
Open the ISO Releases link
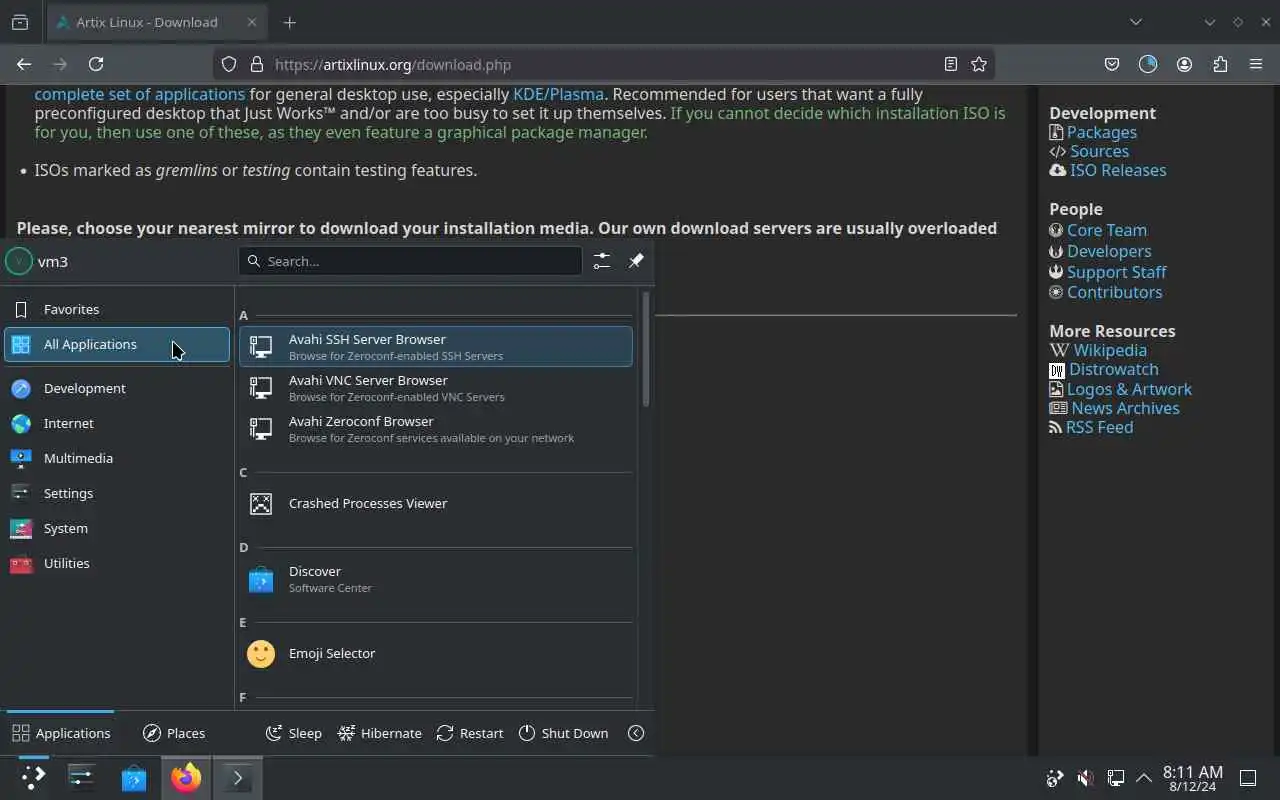click(x=1118, y=170)
